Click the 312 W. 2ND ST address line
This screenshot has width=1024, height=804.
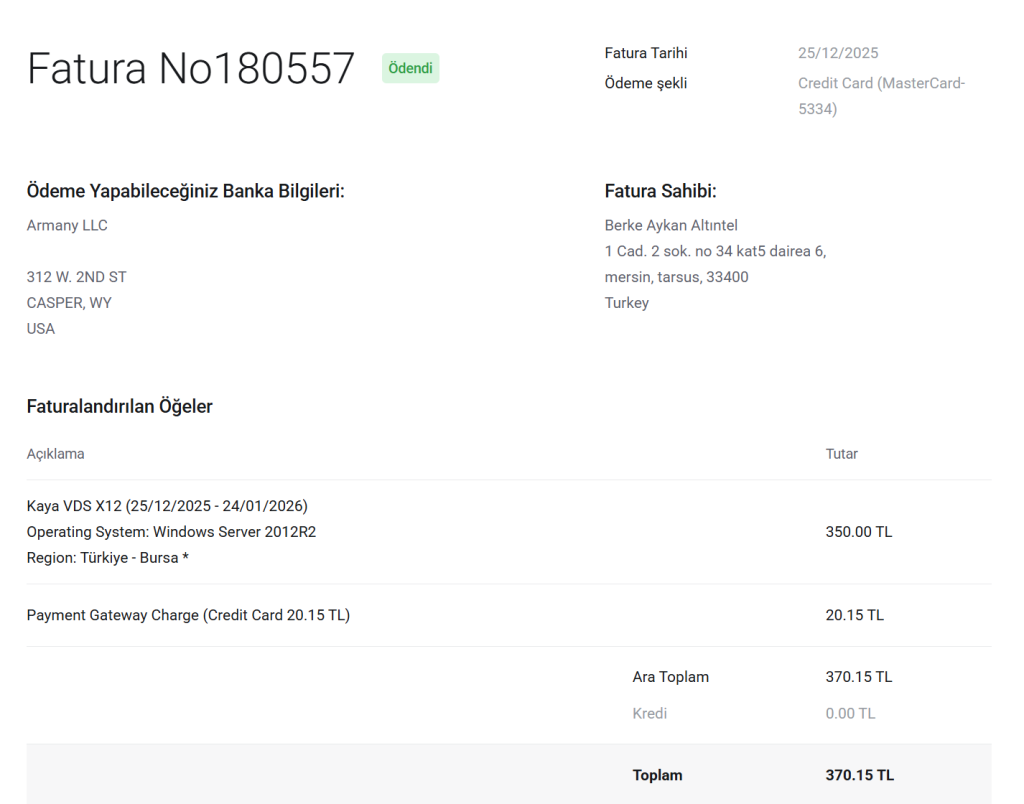point(76,277)
